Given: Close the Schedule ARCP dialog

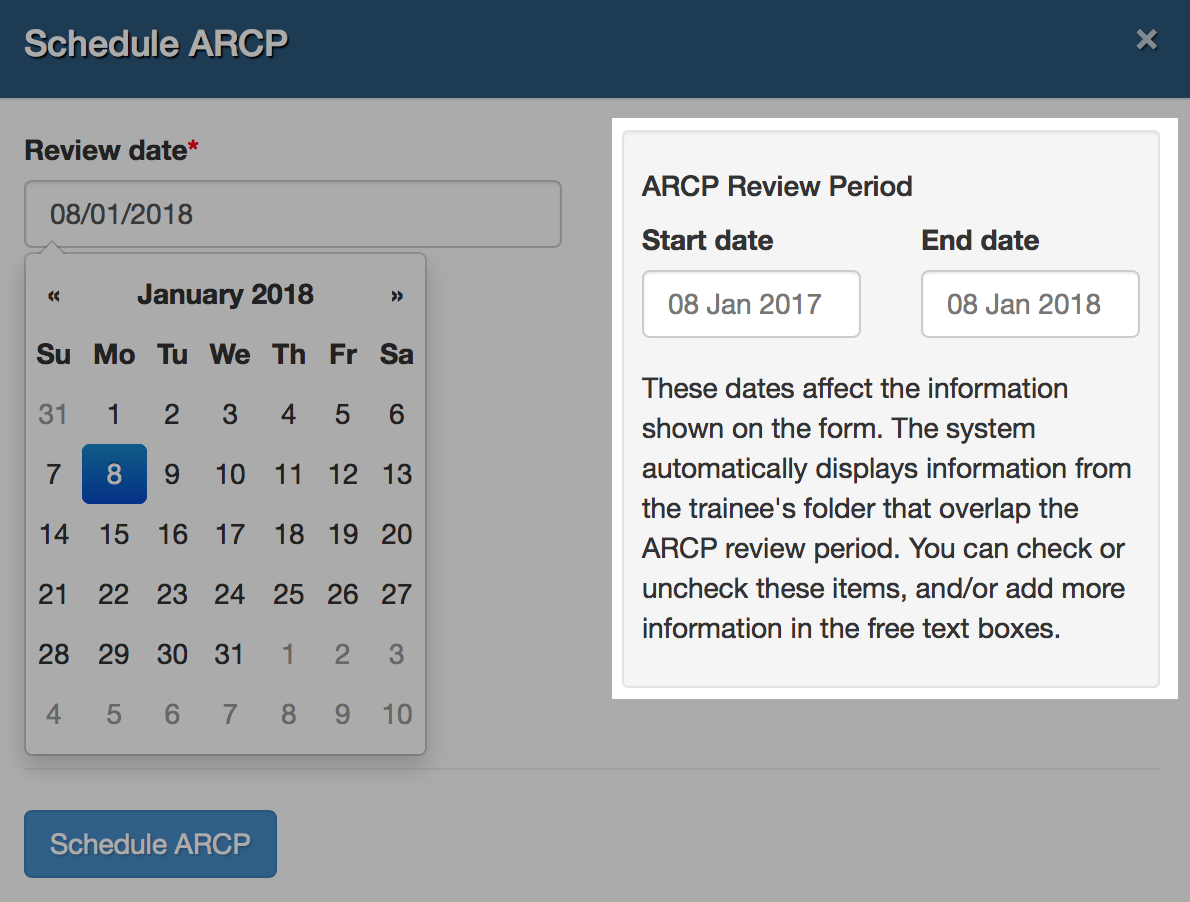Looking at the screenshot, I should (x=1146, y=40).
